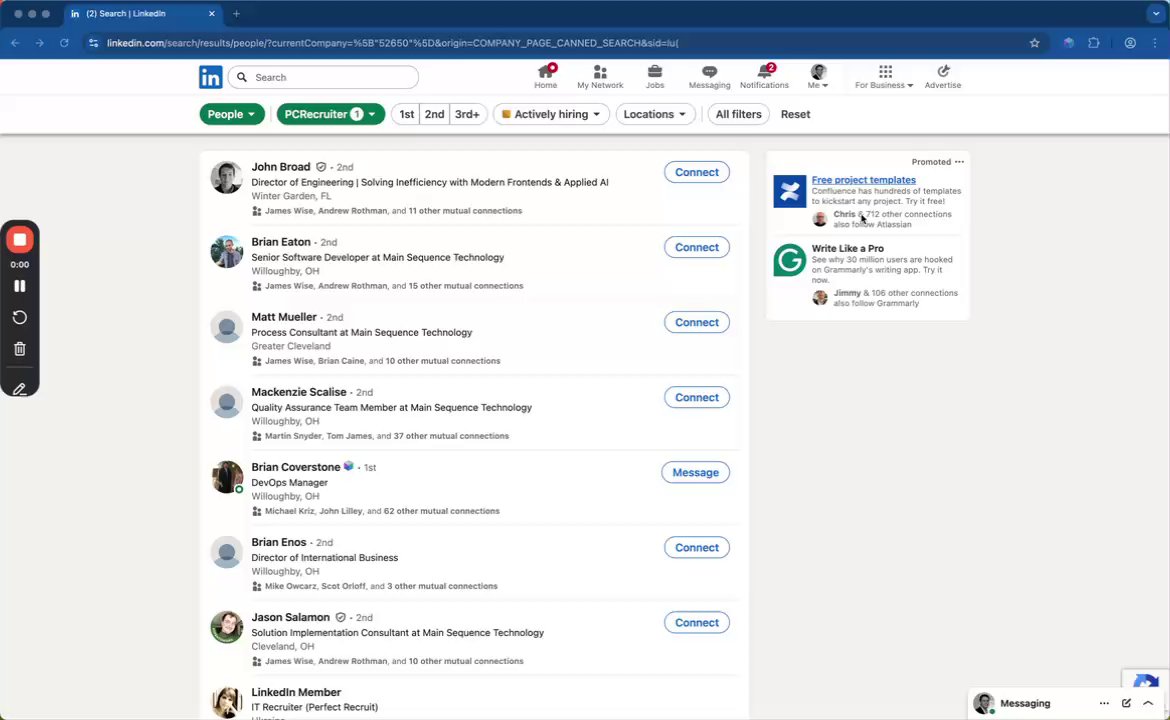Click the Confluence ad logo
The width and height of the screenshot is (1170, 720).
click(x=789, y=191)
